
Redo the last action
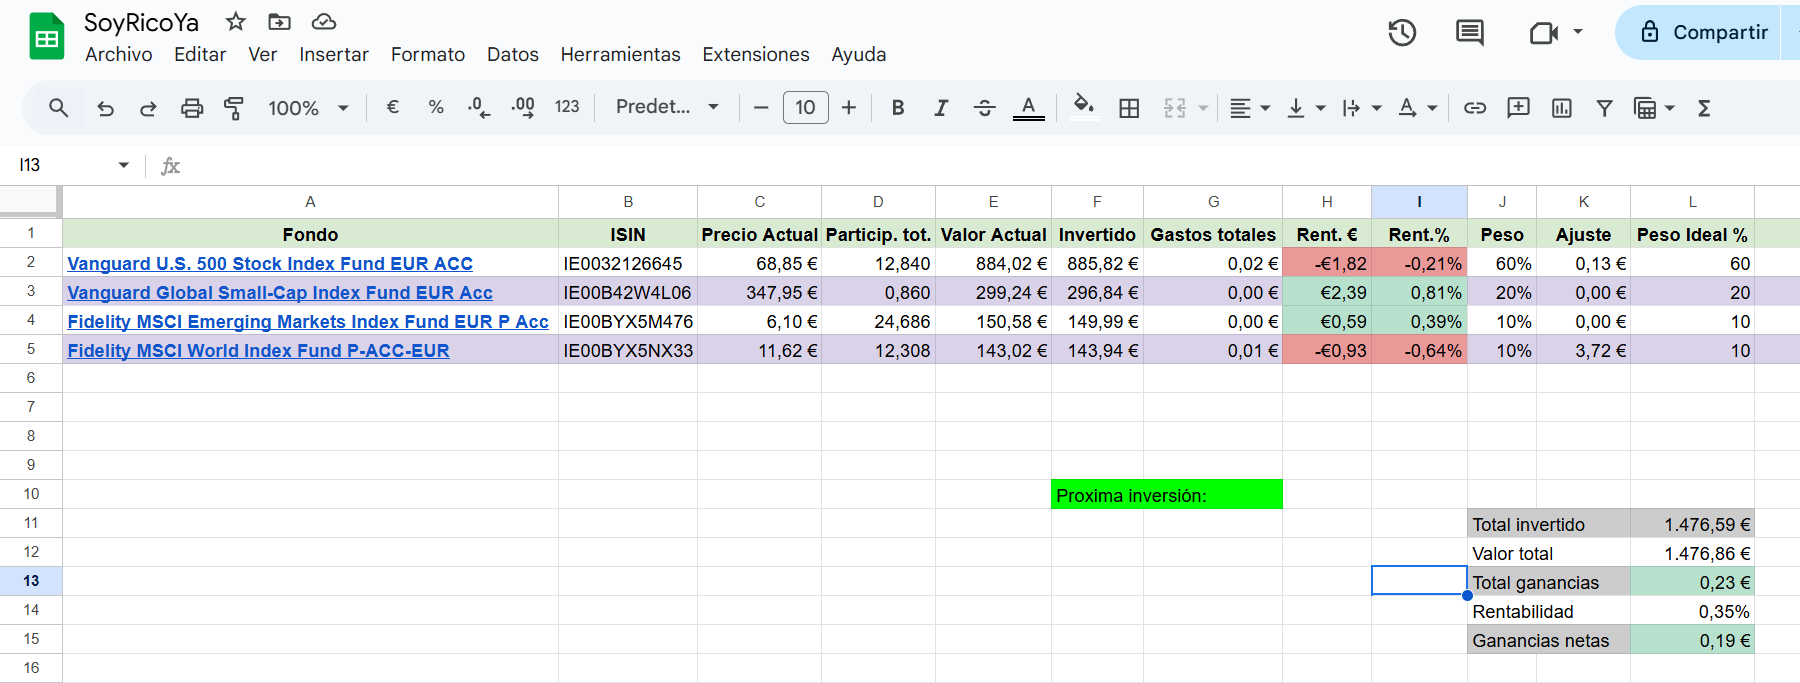pos(148,108)
